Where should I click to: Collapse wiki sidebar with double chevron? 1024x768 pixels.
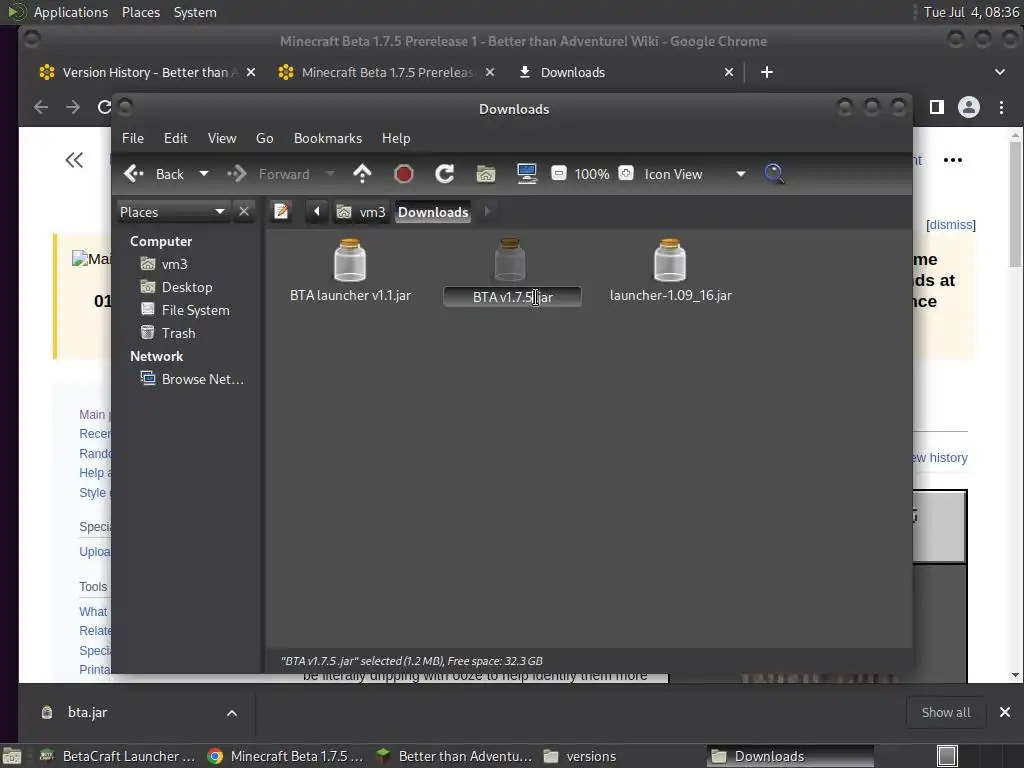click(x=74, y=160)
